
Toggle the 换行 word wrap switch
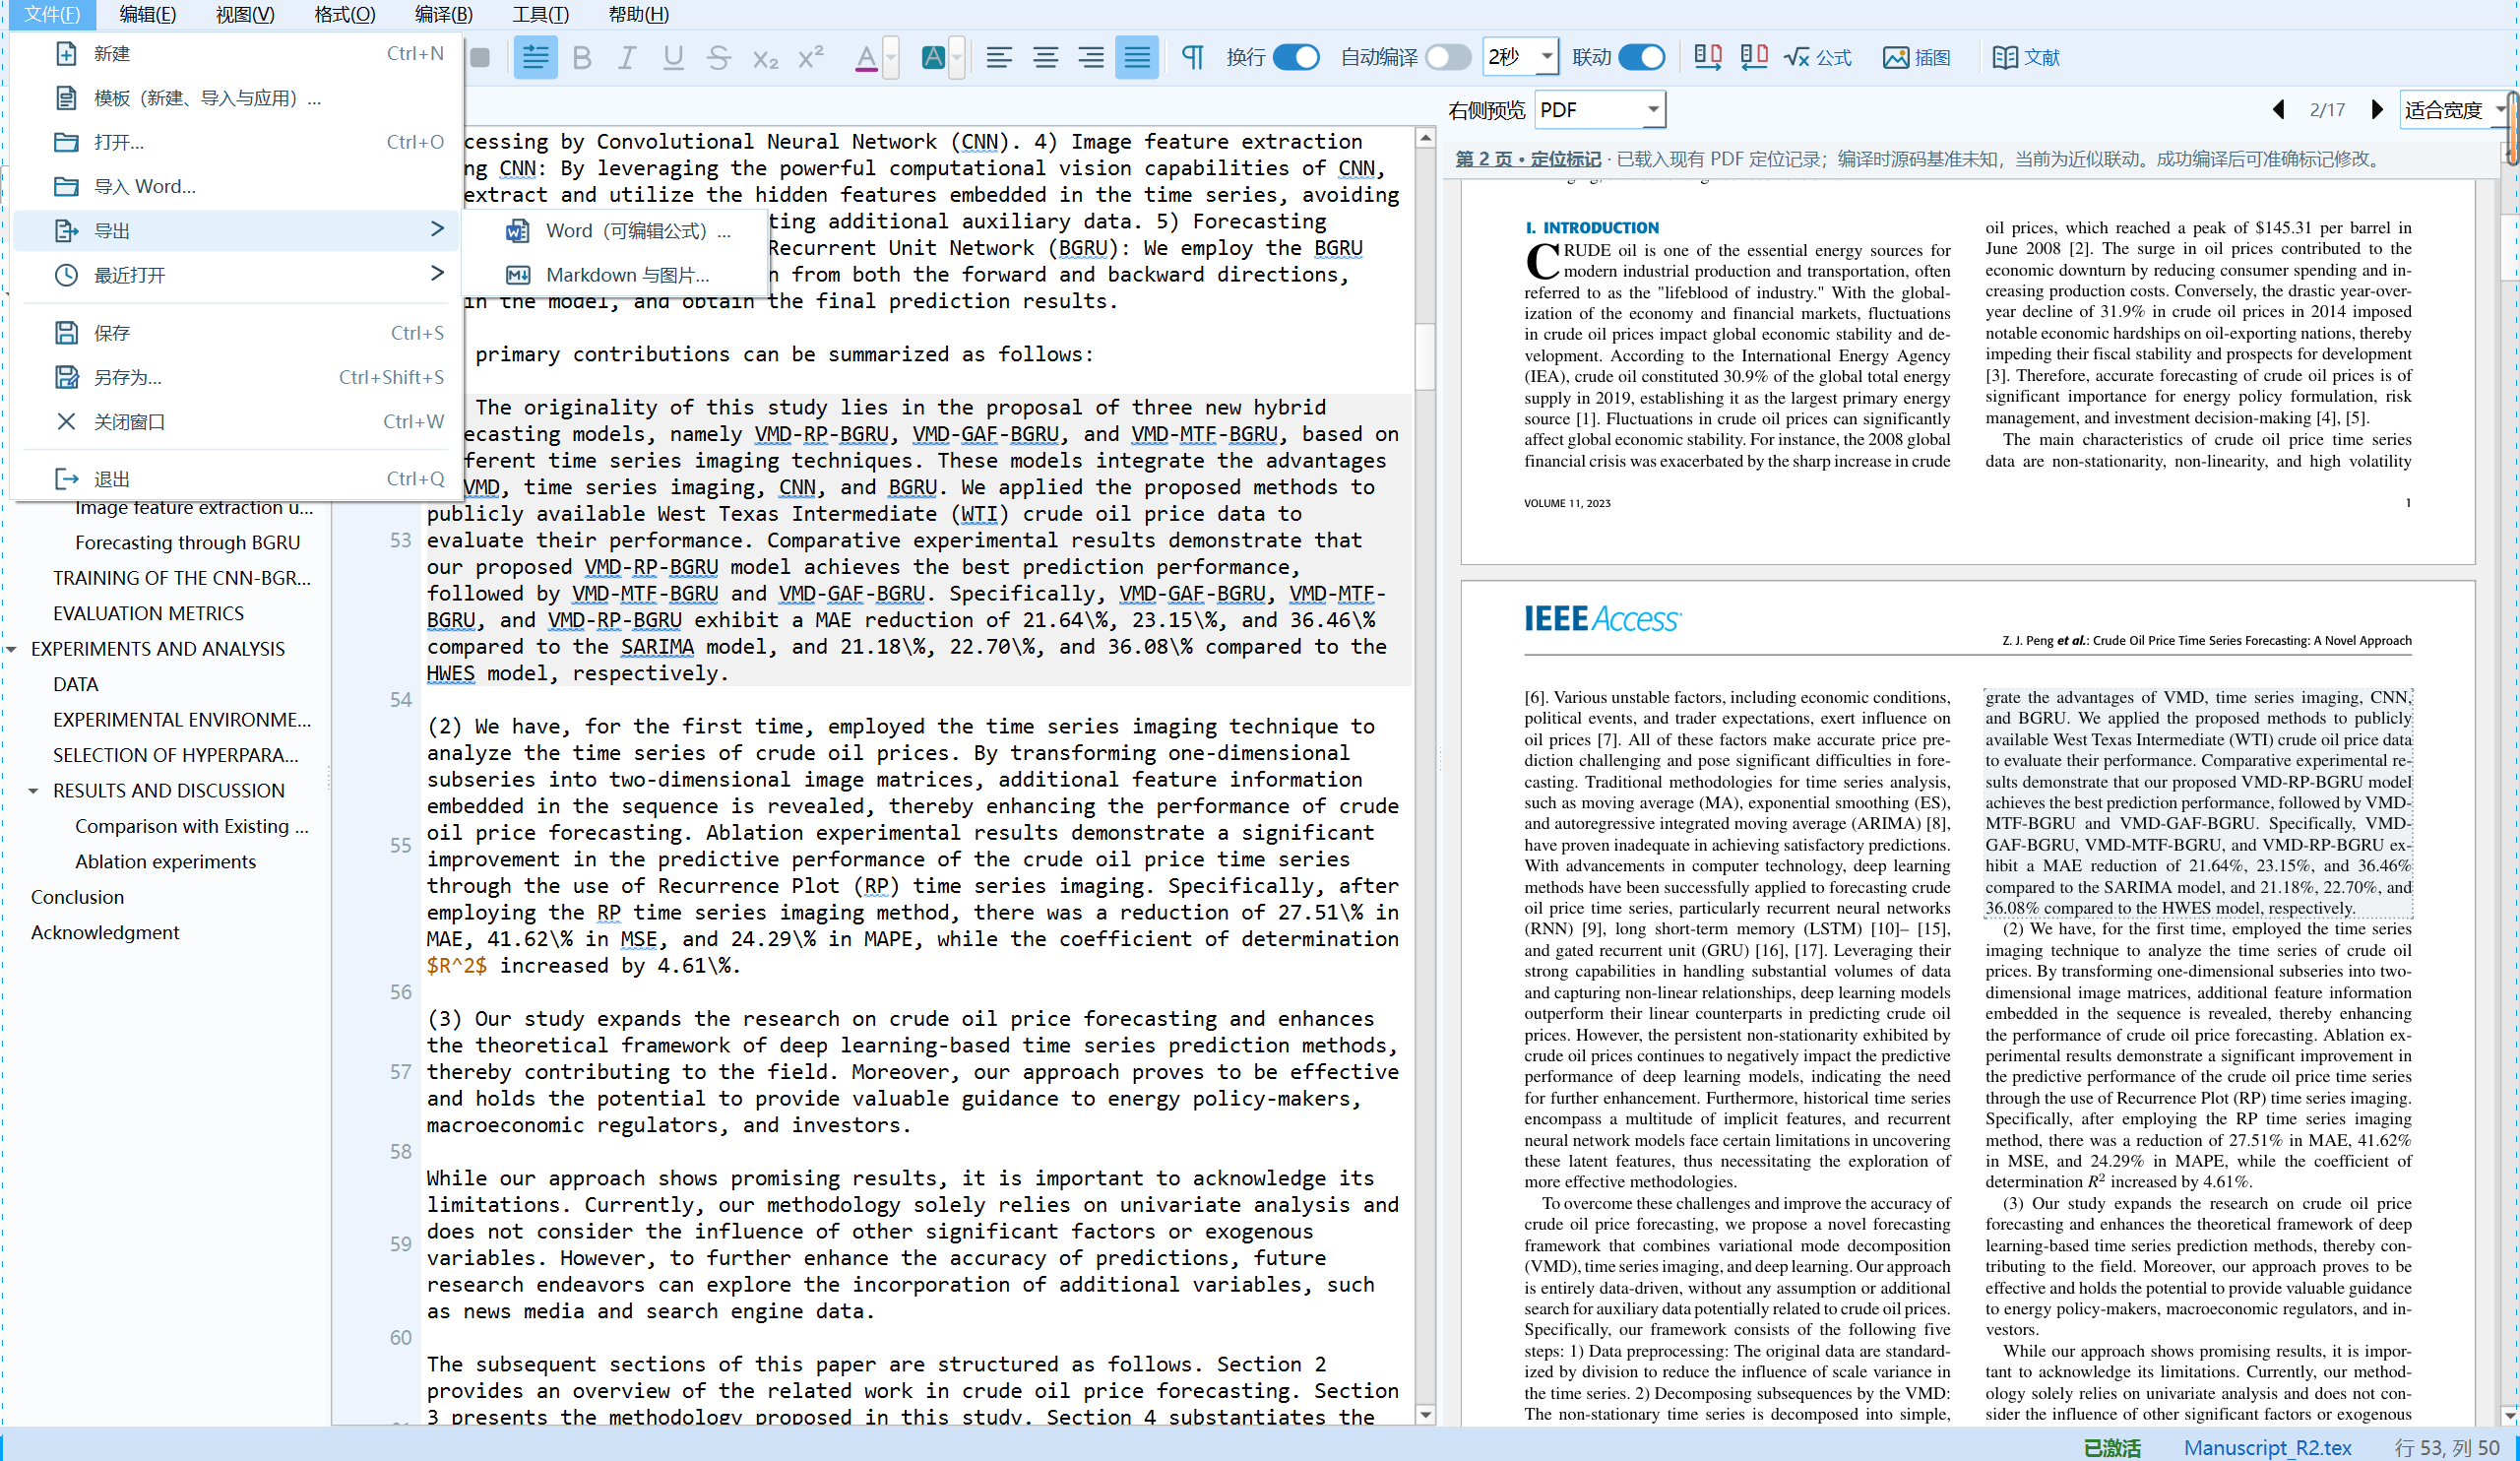(x=1297, y=58)
